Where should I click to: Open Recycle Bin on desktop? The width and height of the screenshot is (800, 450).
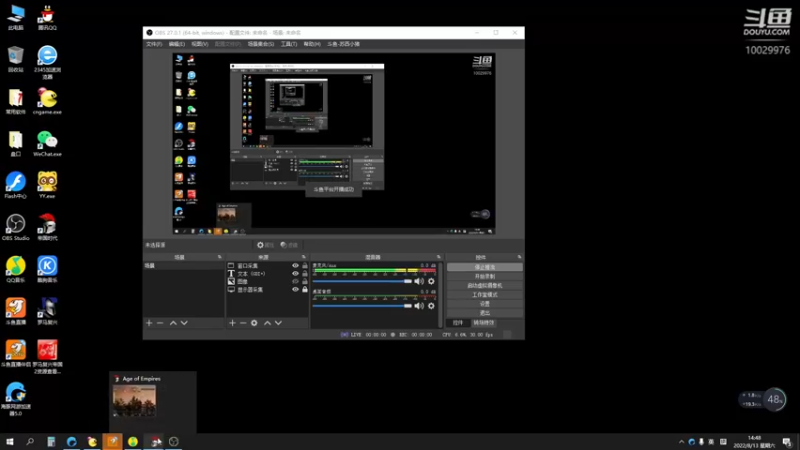coord(16,59)
